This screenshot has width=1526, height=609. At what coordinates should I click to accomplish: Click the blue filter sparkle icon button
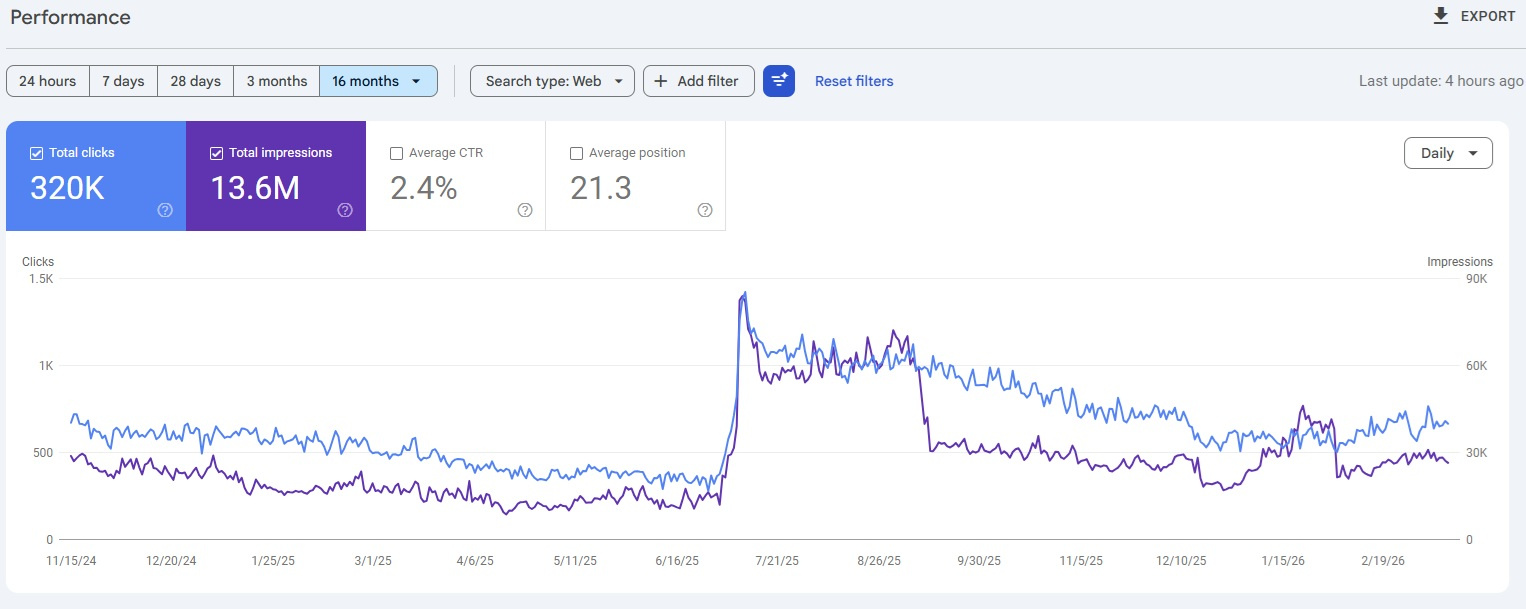point(779,81)
